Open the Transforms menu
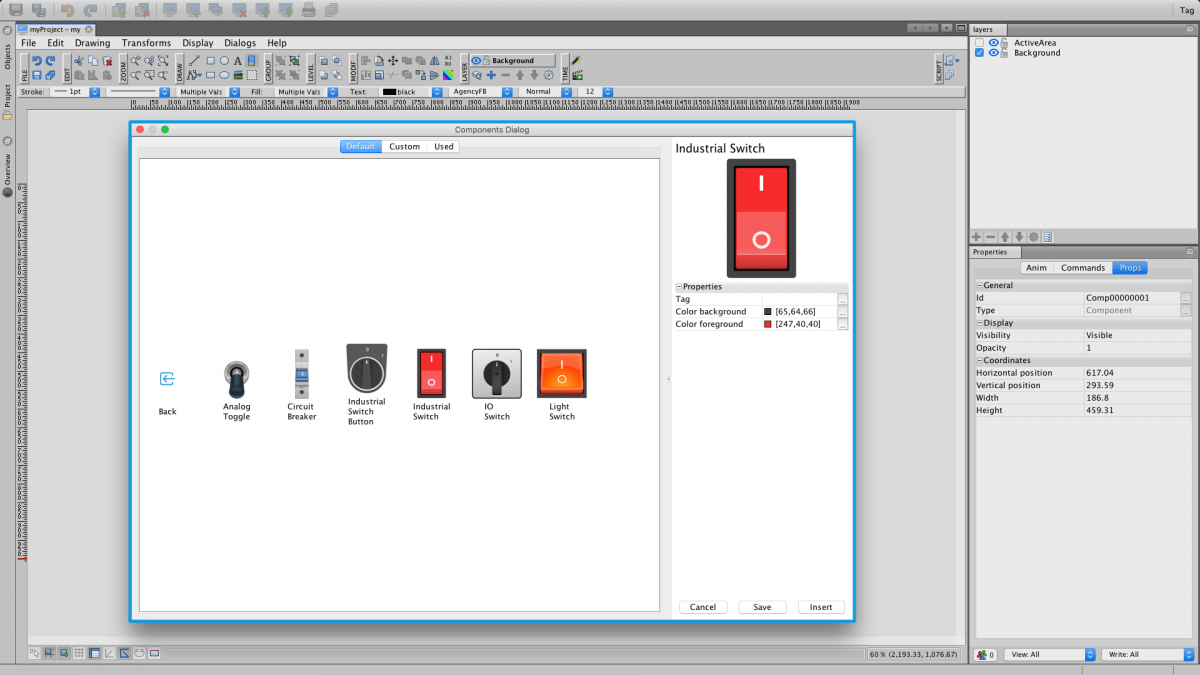 pyautogui.click(x=146, y=43)
